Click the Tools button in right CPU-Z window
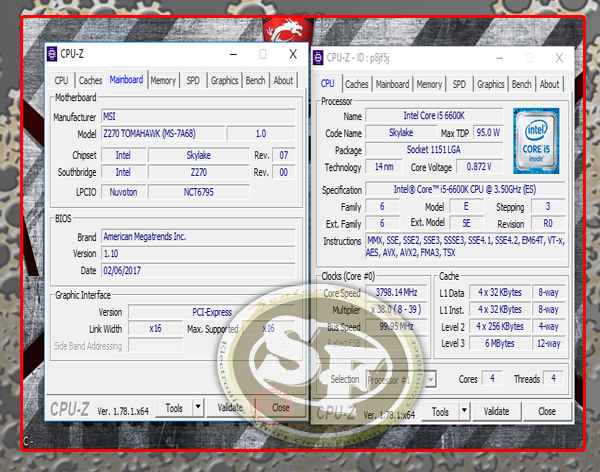Screen dimensions: 600x472 click(440, 412)
